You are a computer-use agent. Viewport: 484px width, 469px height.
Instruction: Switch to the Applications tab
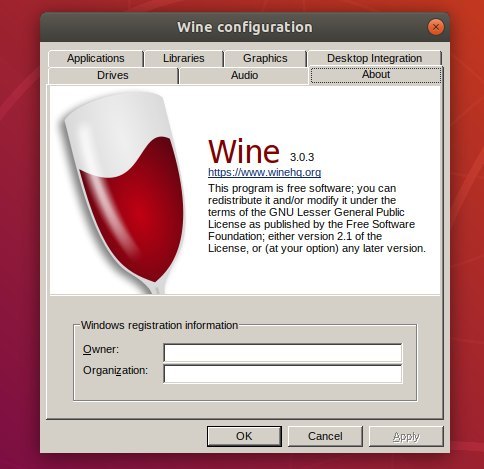96,58
